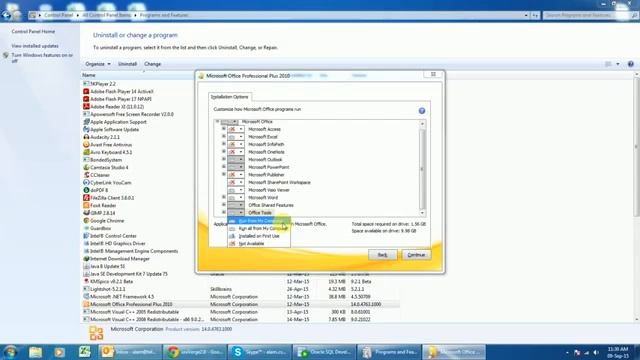Screen dimensions: 640x360
Task: Open the media player from the taskbar
Action: tap(60, 352)
